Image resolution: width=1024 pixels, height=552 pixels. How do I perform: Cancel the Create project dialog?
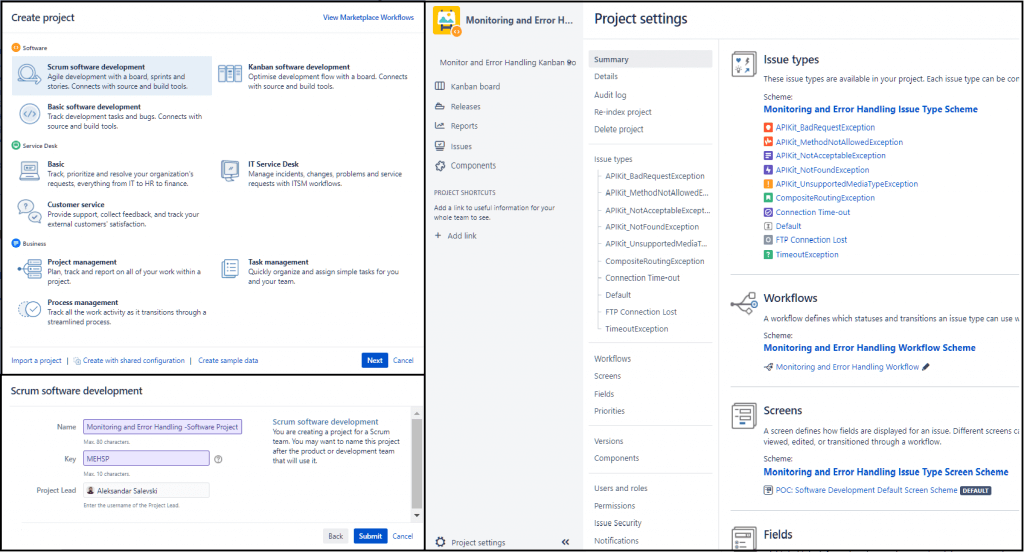coord(403,361)
